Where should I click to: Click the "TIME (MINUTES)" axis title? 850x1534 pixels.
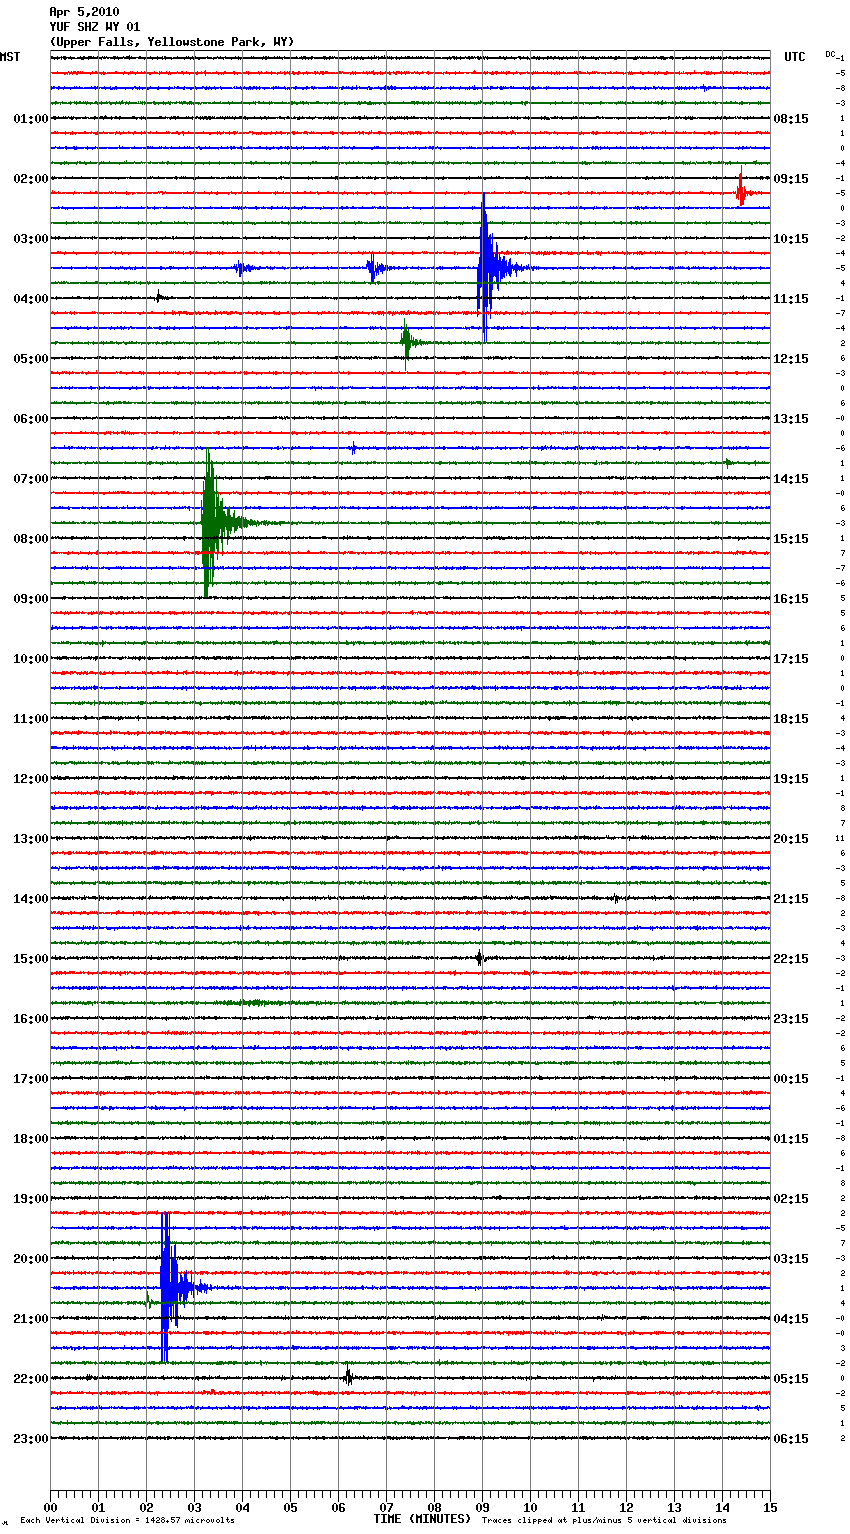(x=422, y=1519)
